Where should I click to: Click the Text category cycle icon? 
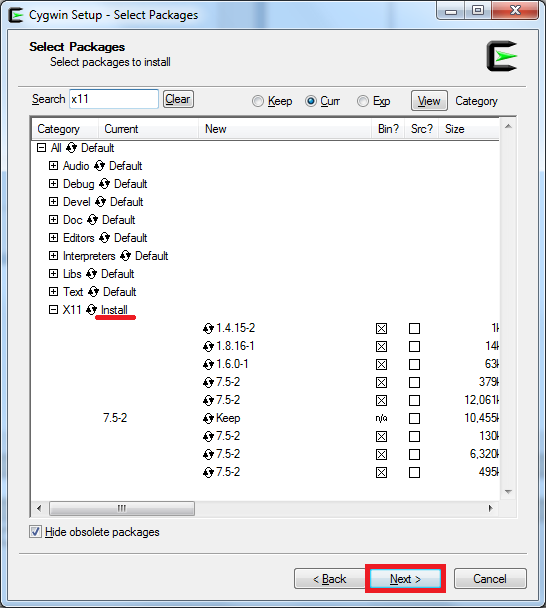(93, 292)
